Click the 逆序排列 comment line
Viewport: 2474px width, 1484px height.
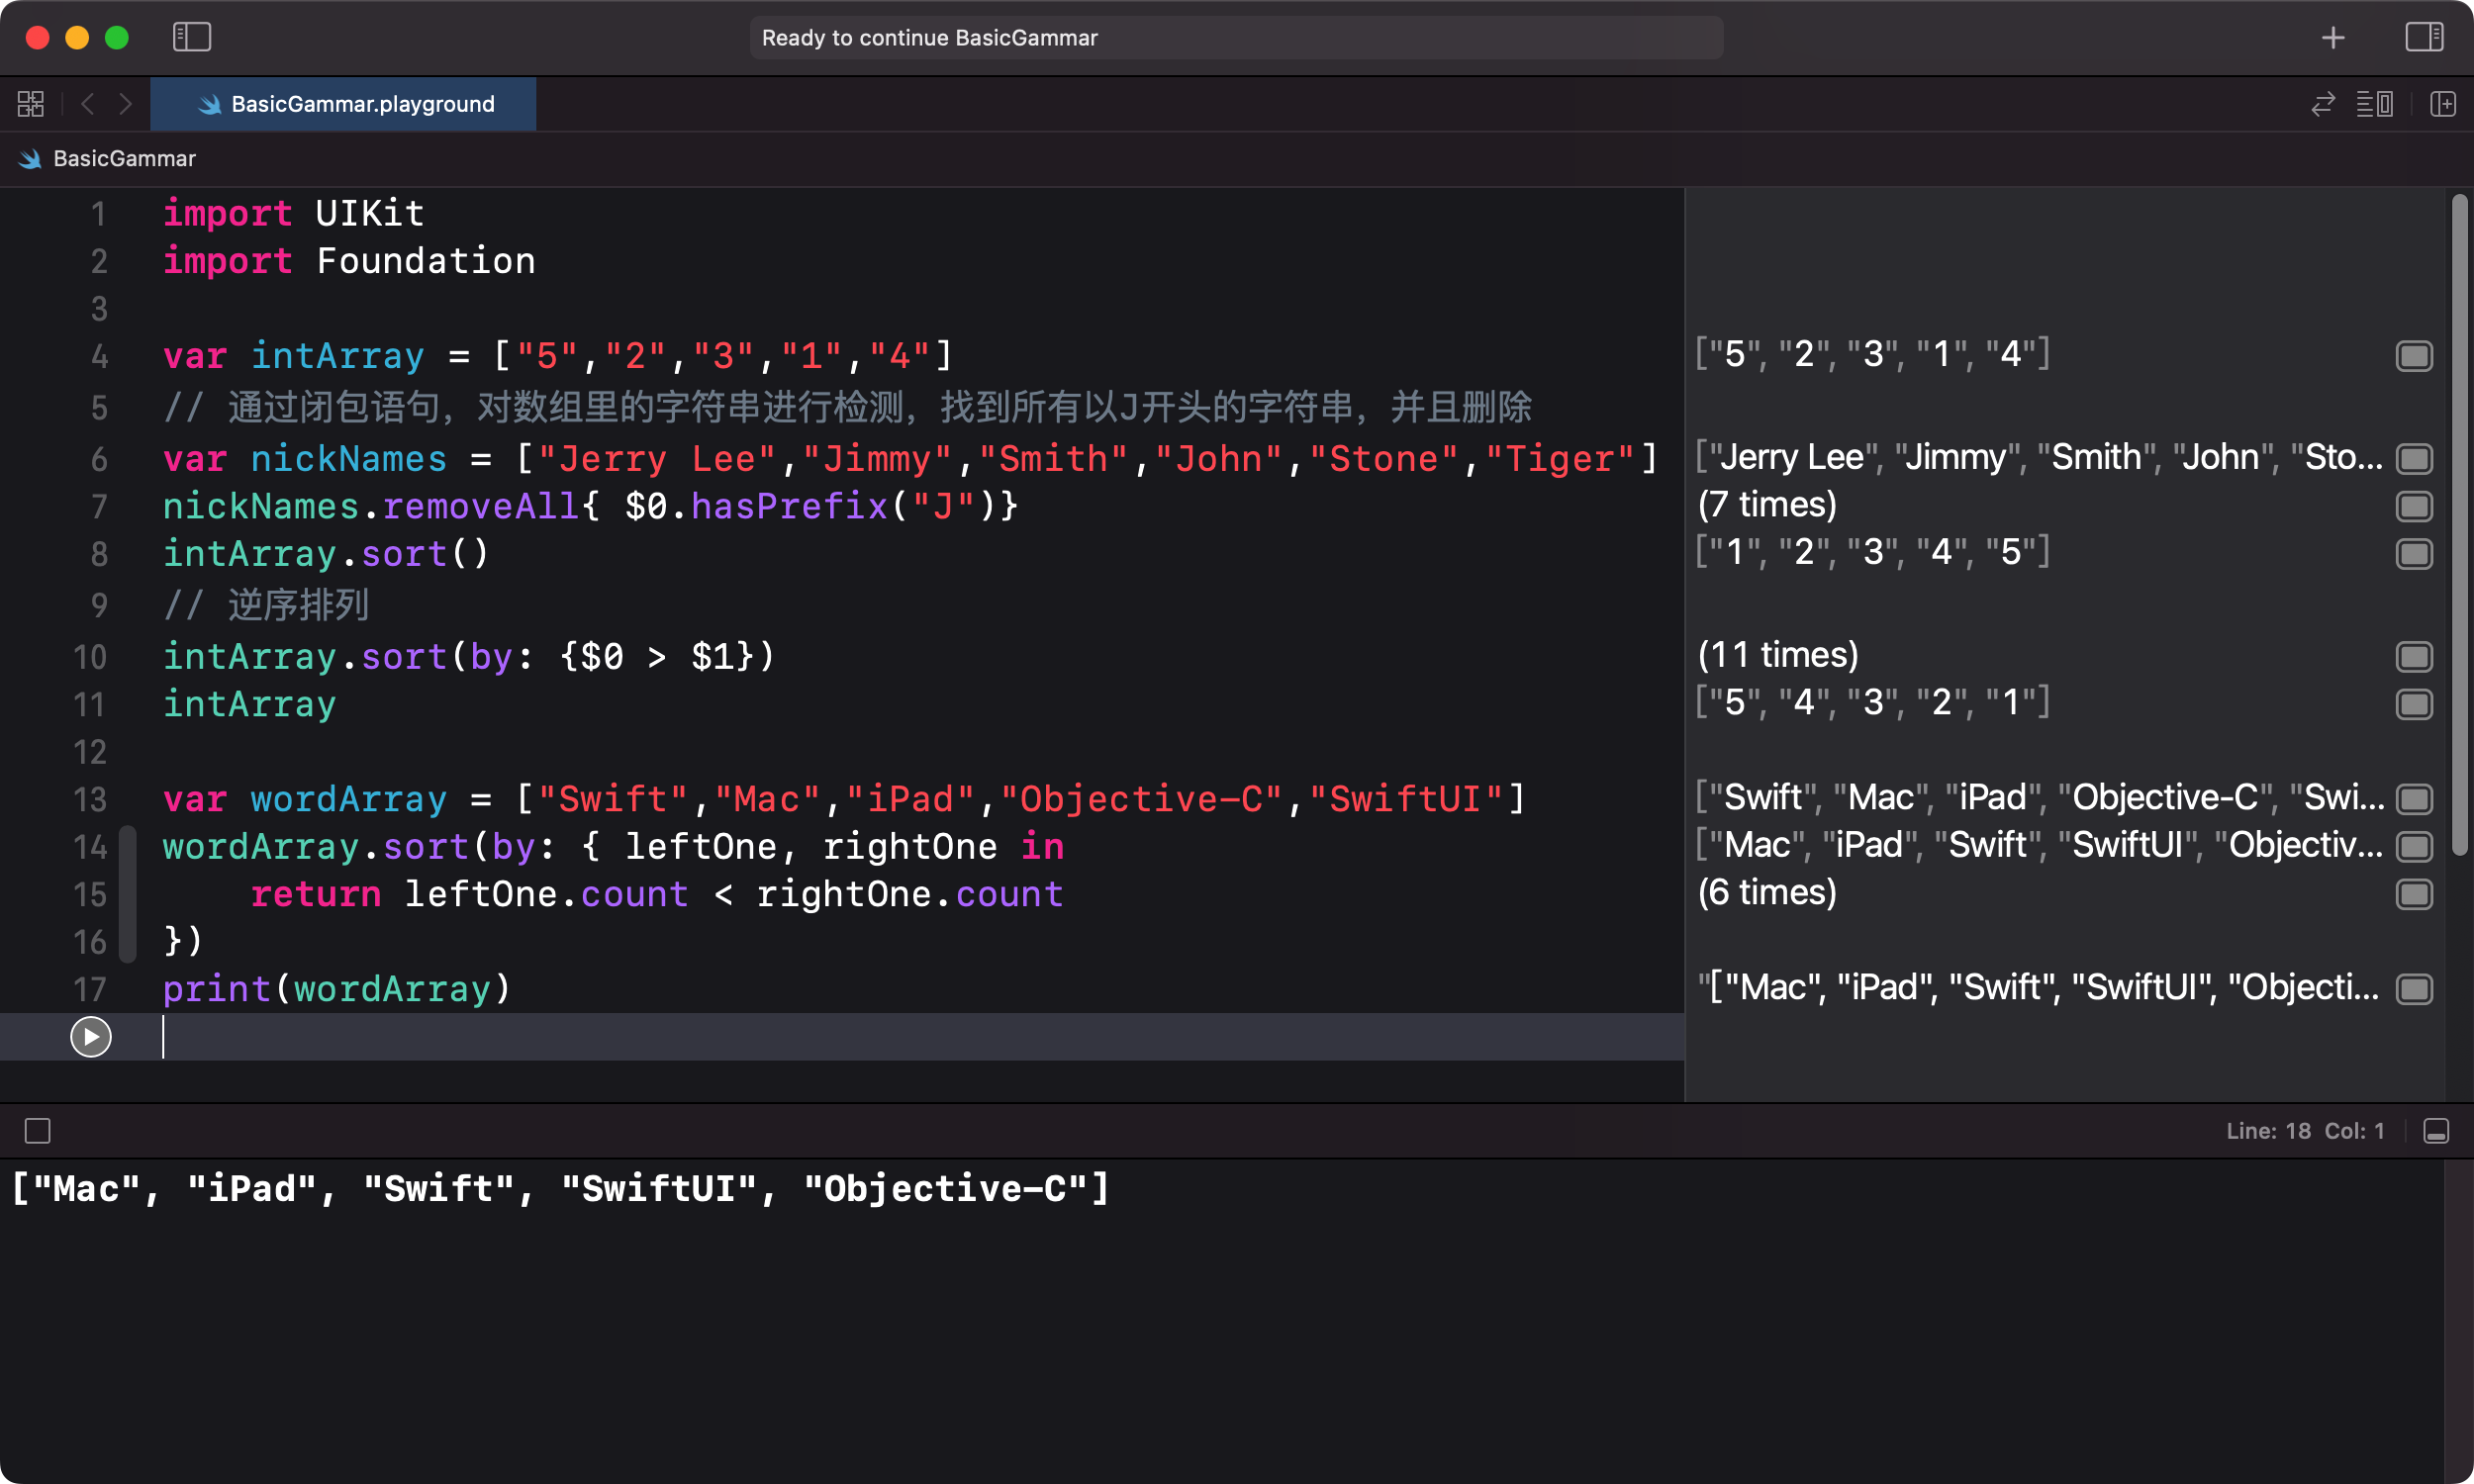tap(266, 605)
